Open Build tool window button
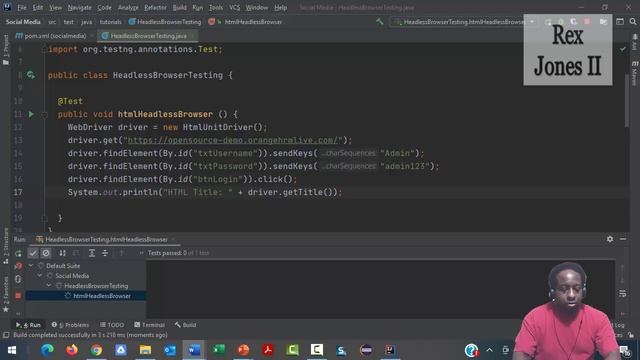The height and width of the screenshot is (360, 640). [186, 325]
